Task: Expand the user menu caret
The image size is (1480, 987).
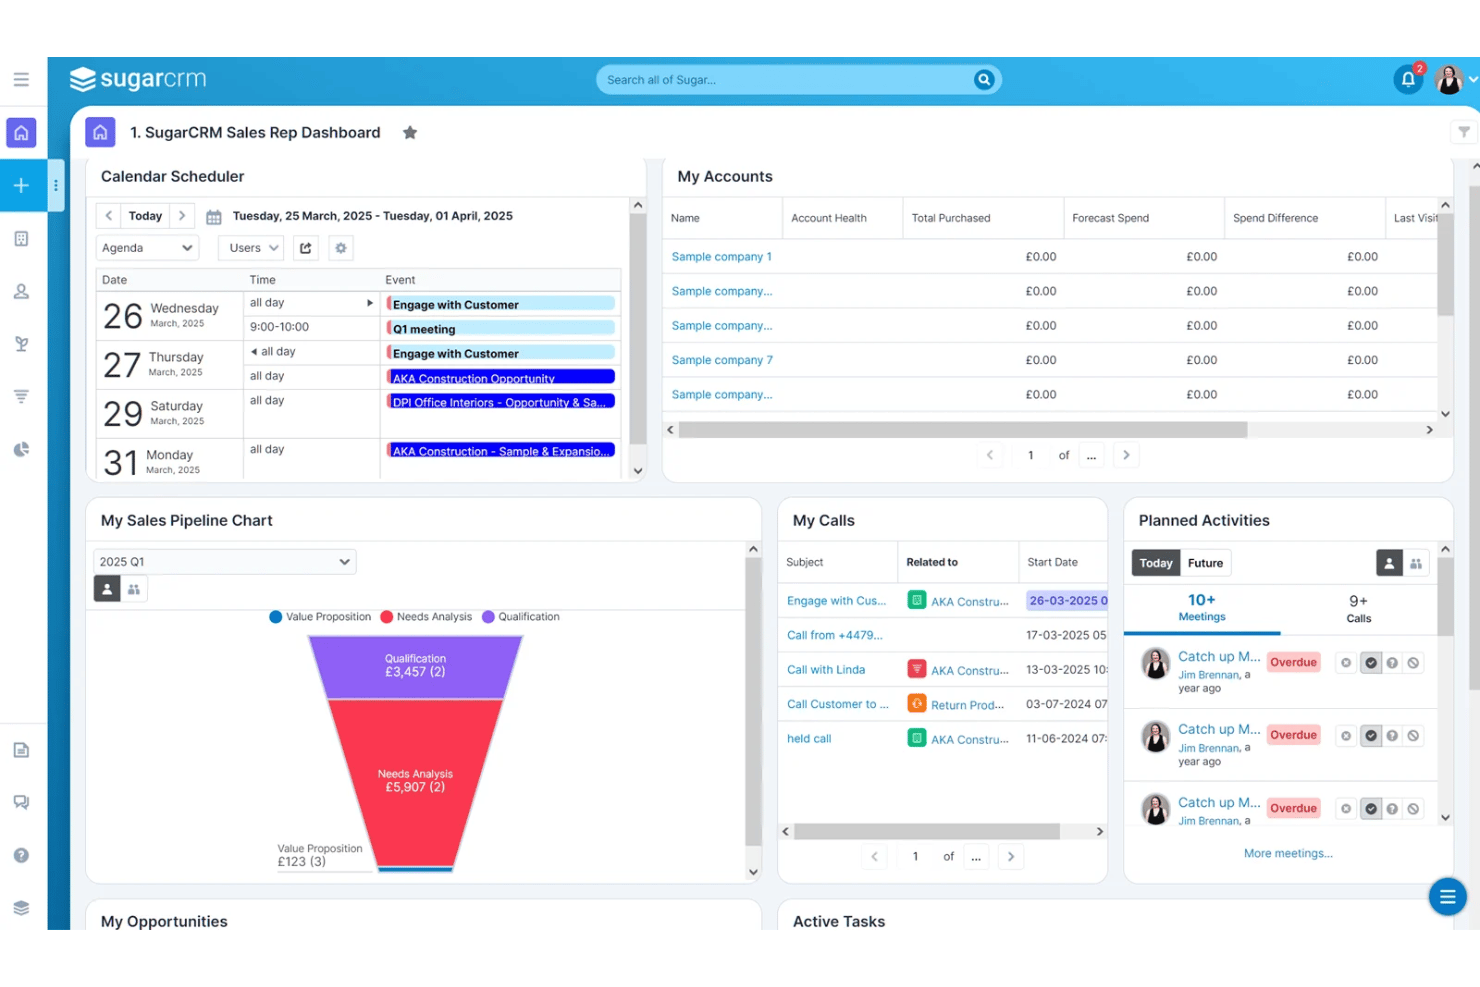Action: pyautogui.click(x=1473, y=80)
